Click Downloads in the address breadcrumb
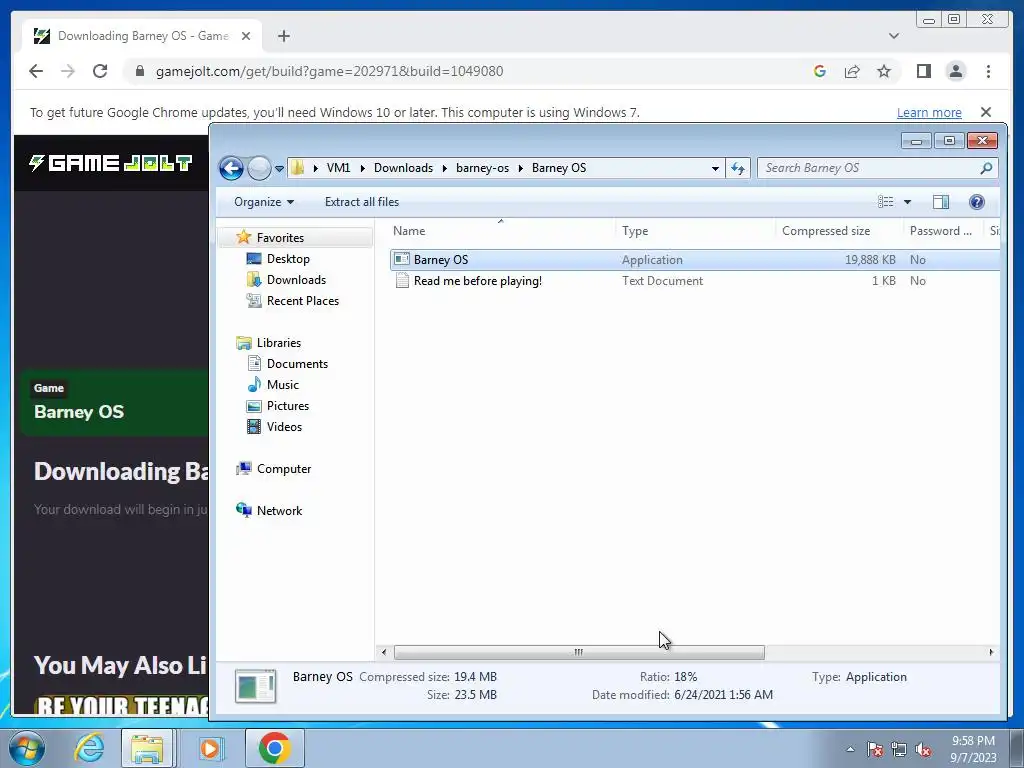Image resolution: width=1024 pixels, height=768 pixels. (403, 168)
